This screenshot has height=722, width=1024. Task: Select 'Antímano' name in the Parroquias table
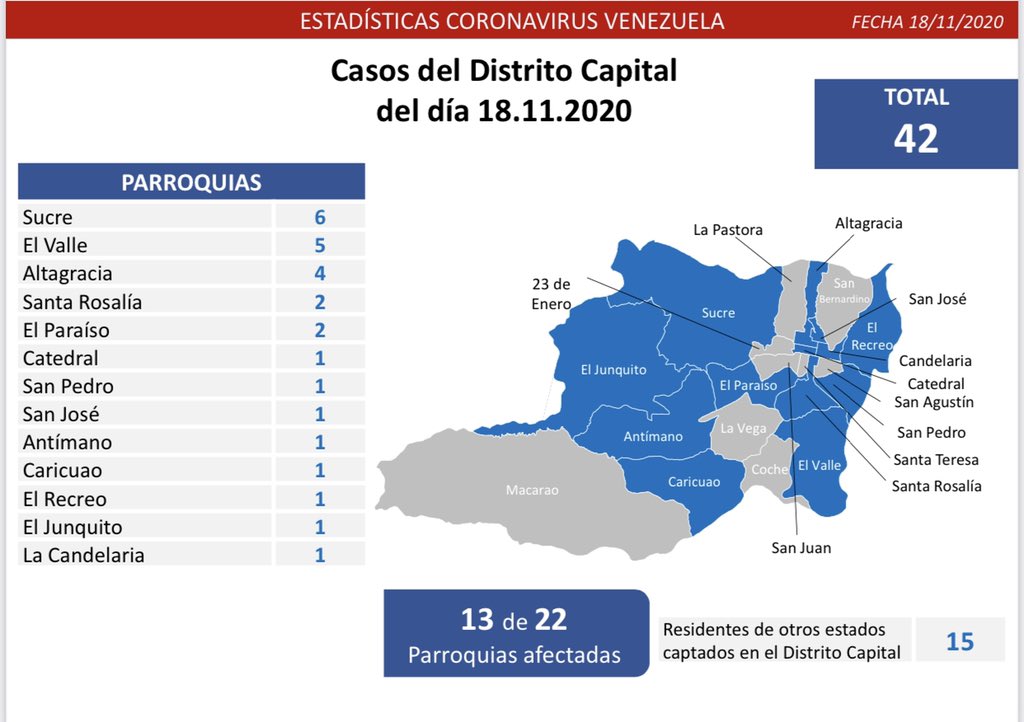point(67,442)
